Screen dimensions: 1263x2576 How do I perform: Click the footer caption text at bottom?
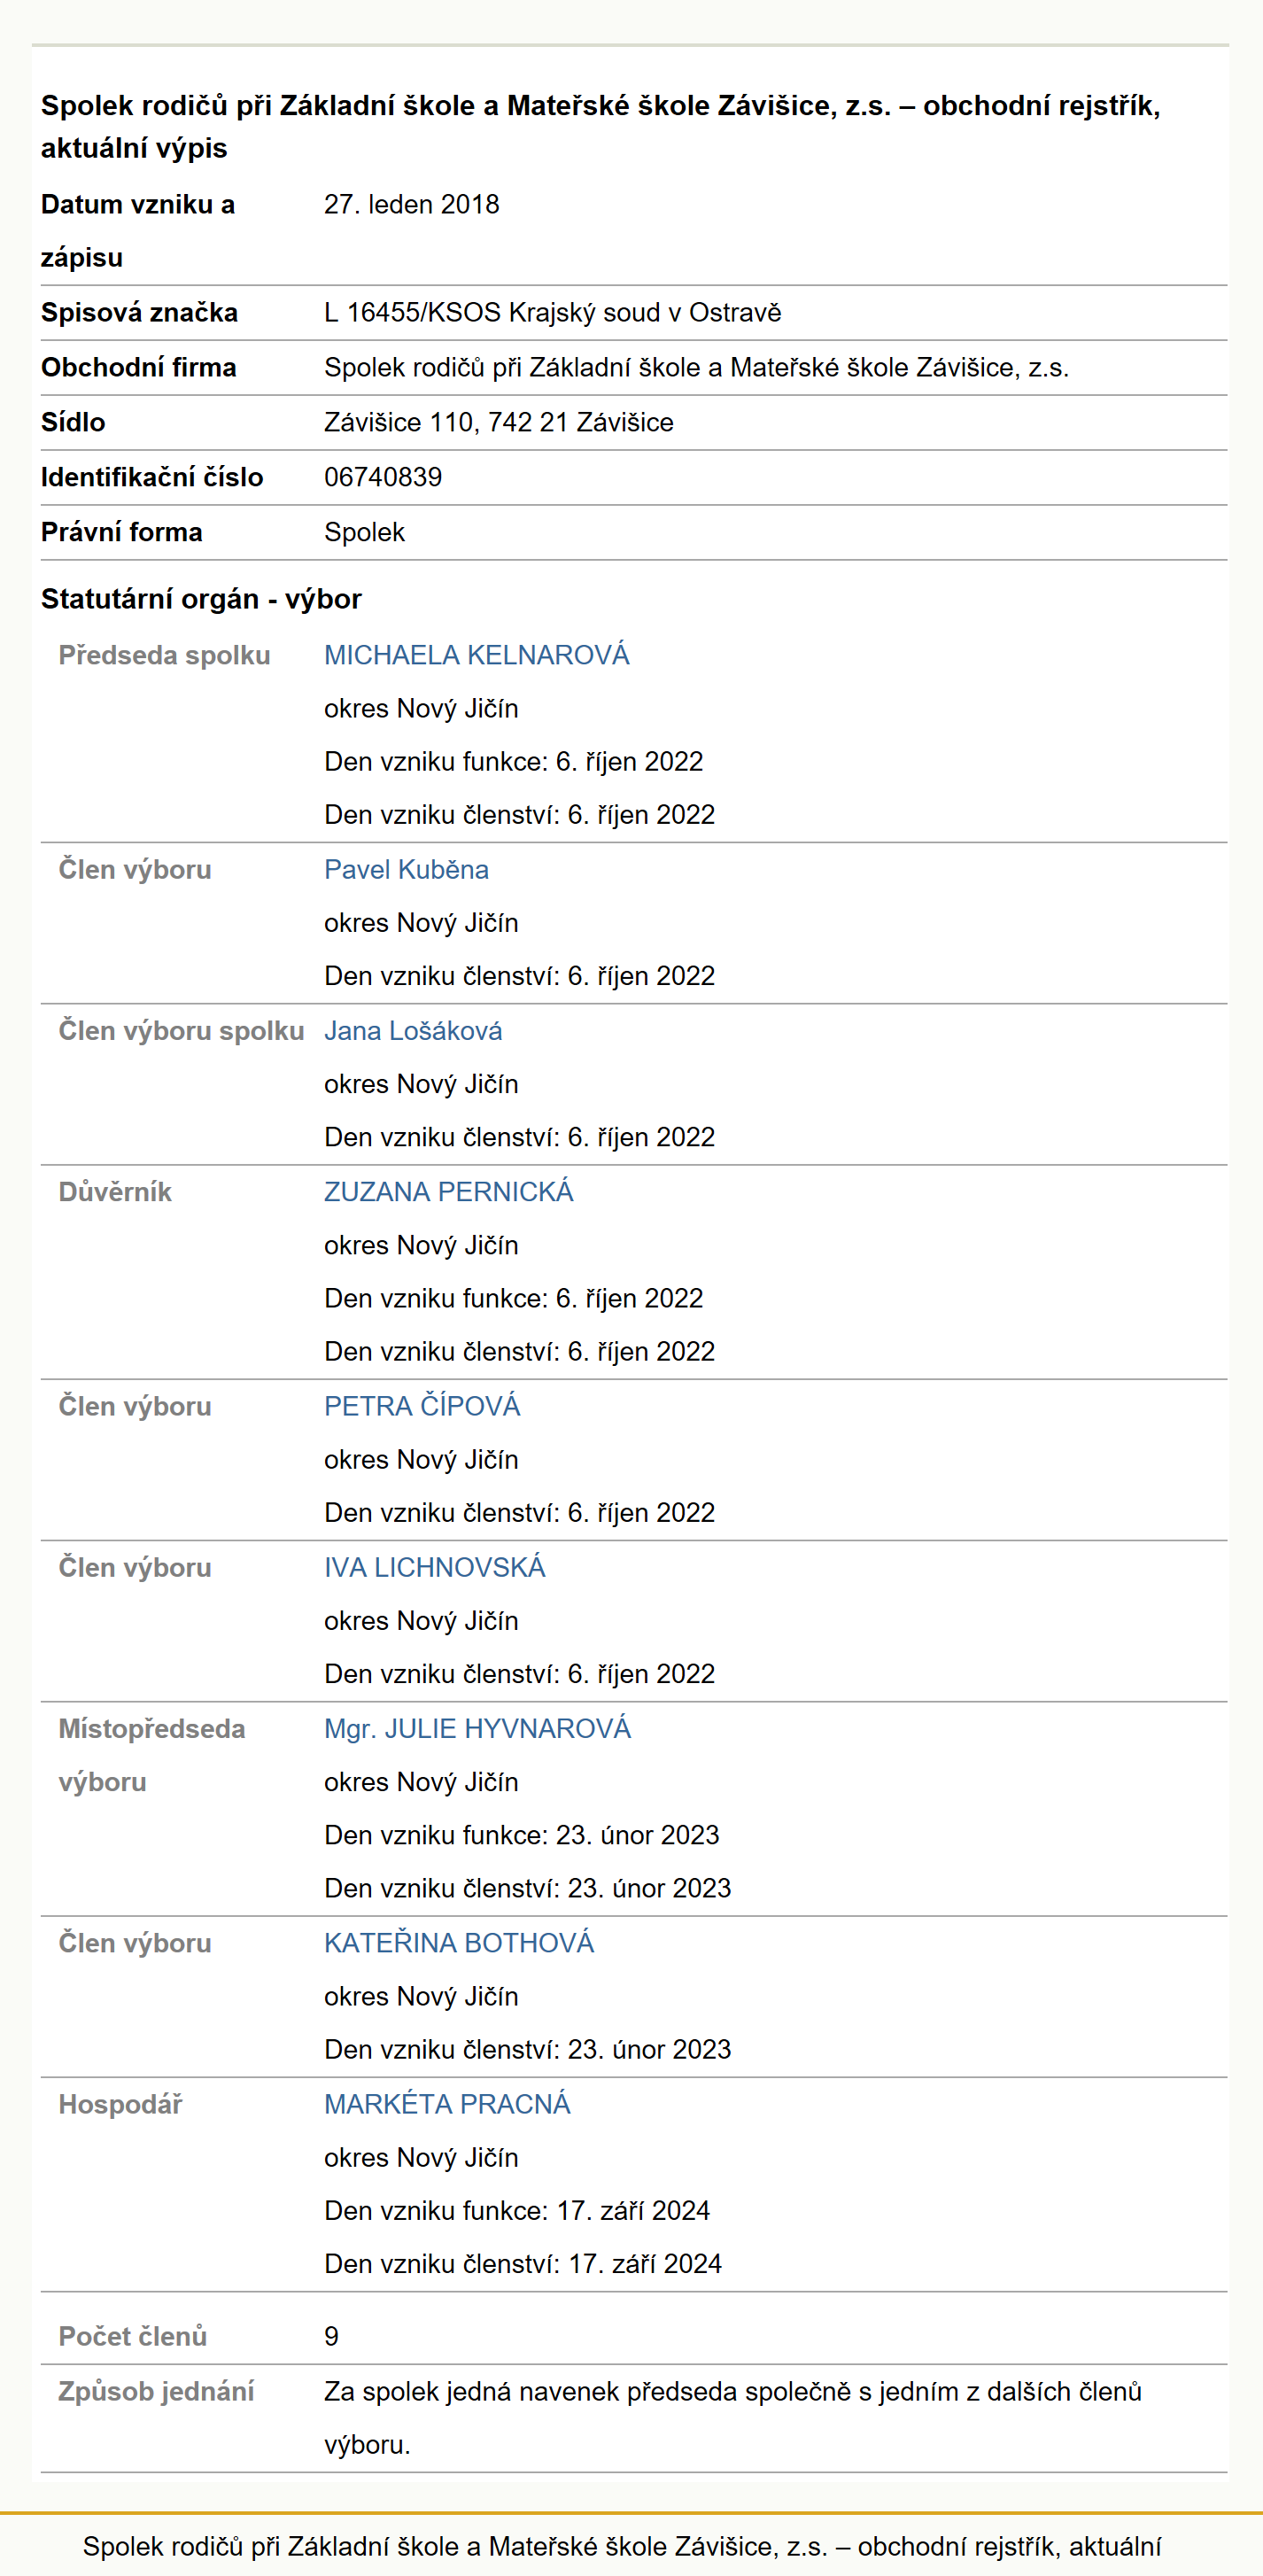(622, 2546)
